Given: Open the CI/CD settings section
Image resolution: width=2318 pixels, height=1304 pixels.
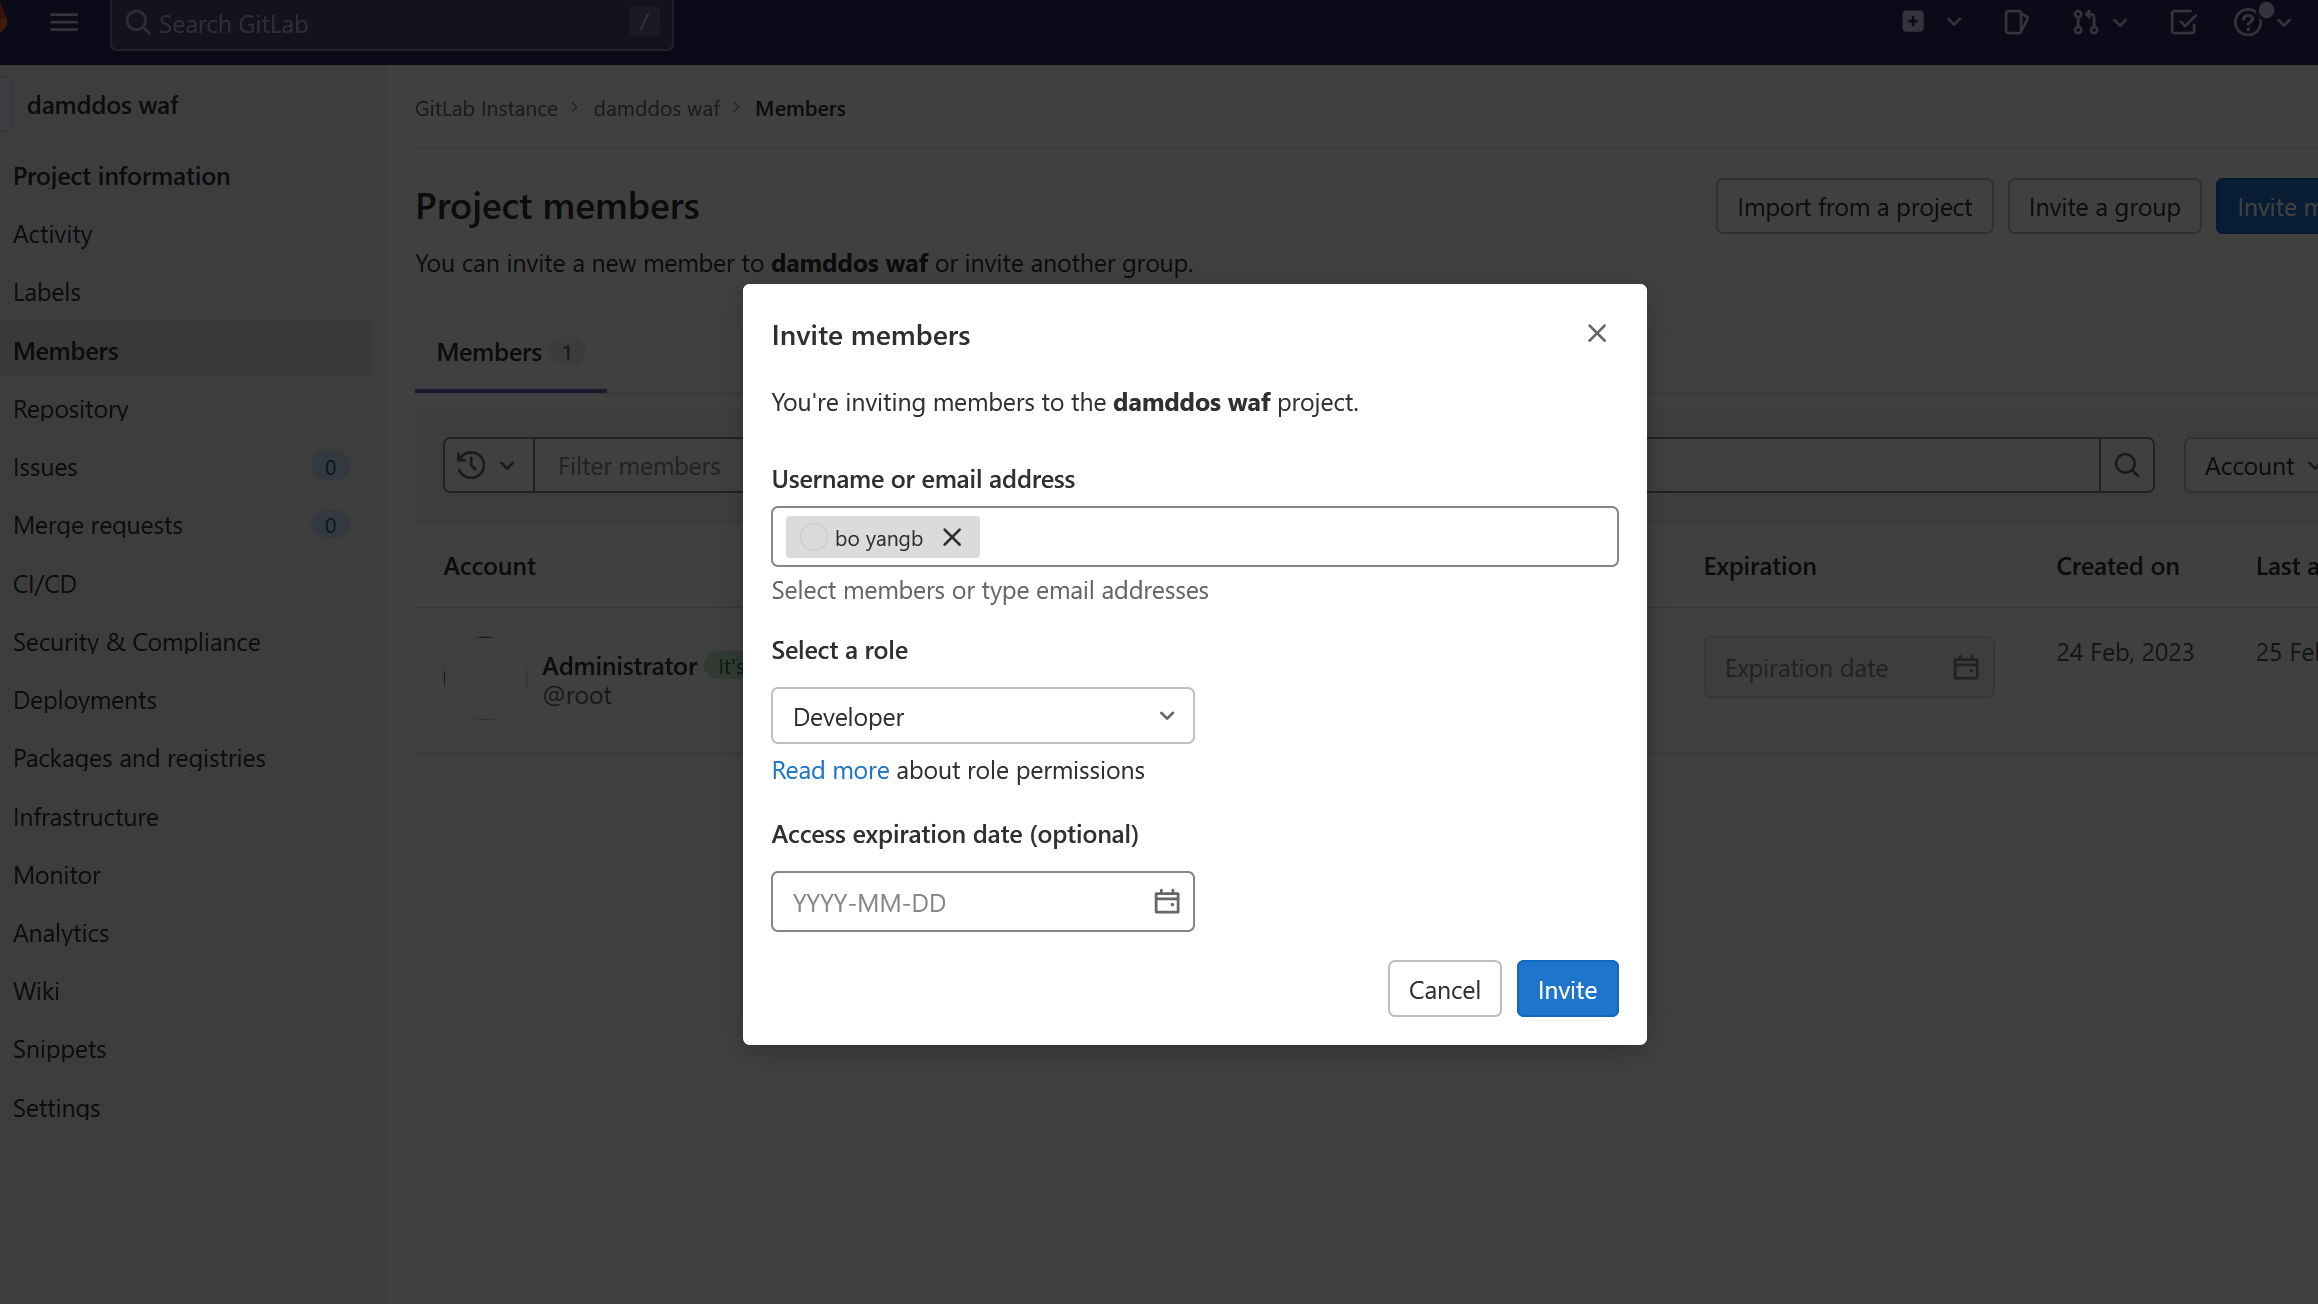Looking at the screenshot, I should 43,583.
